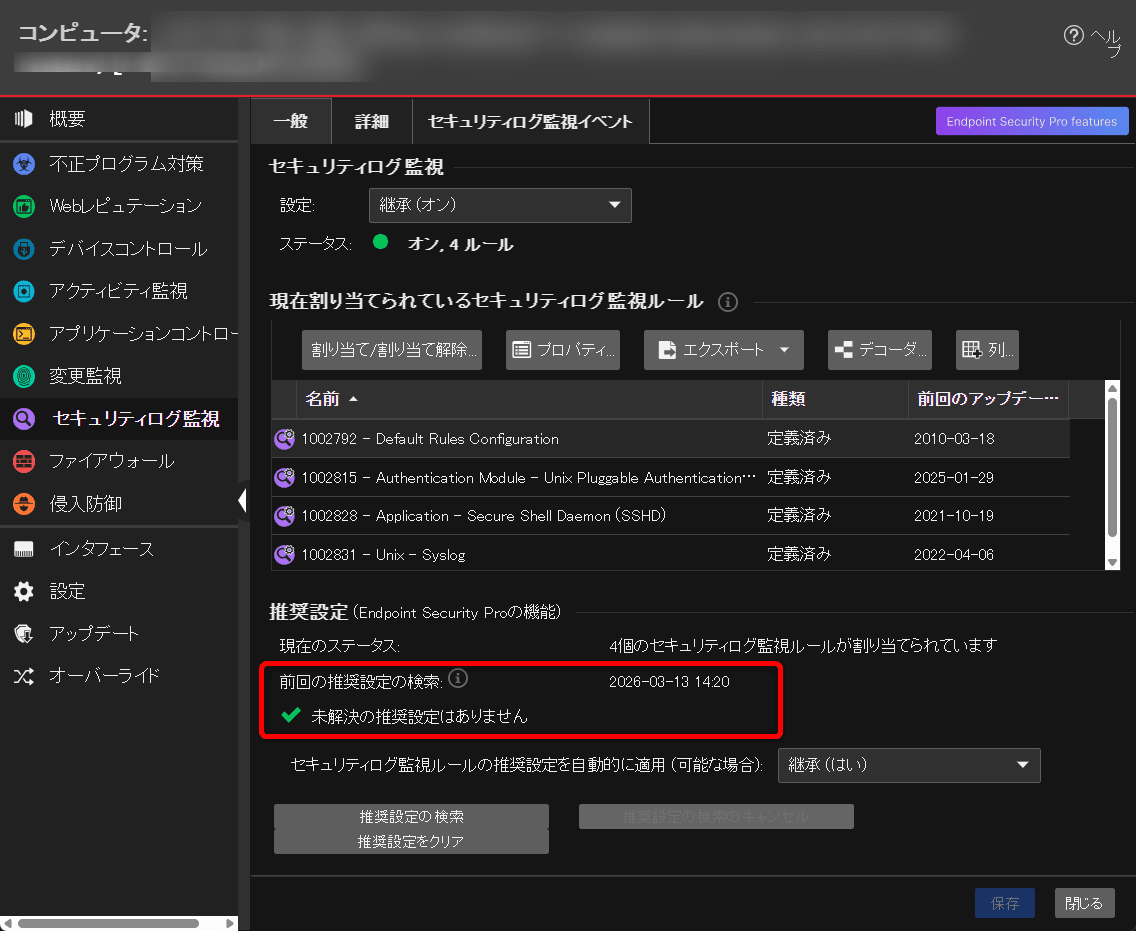Select 不正プログラム対策 biohazard icon
This screenshot has height=931, width=1136.
pos(24,164)
